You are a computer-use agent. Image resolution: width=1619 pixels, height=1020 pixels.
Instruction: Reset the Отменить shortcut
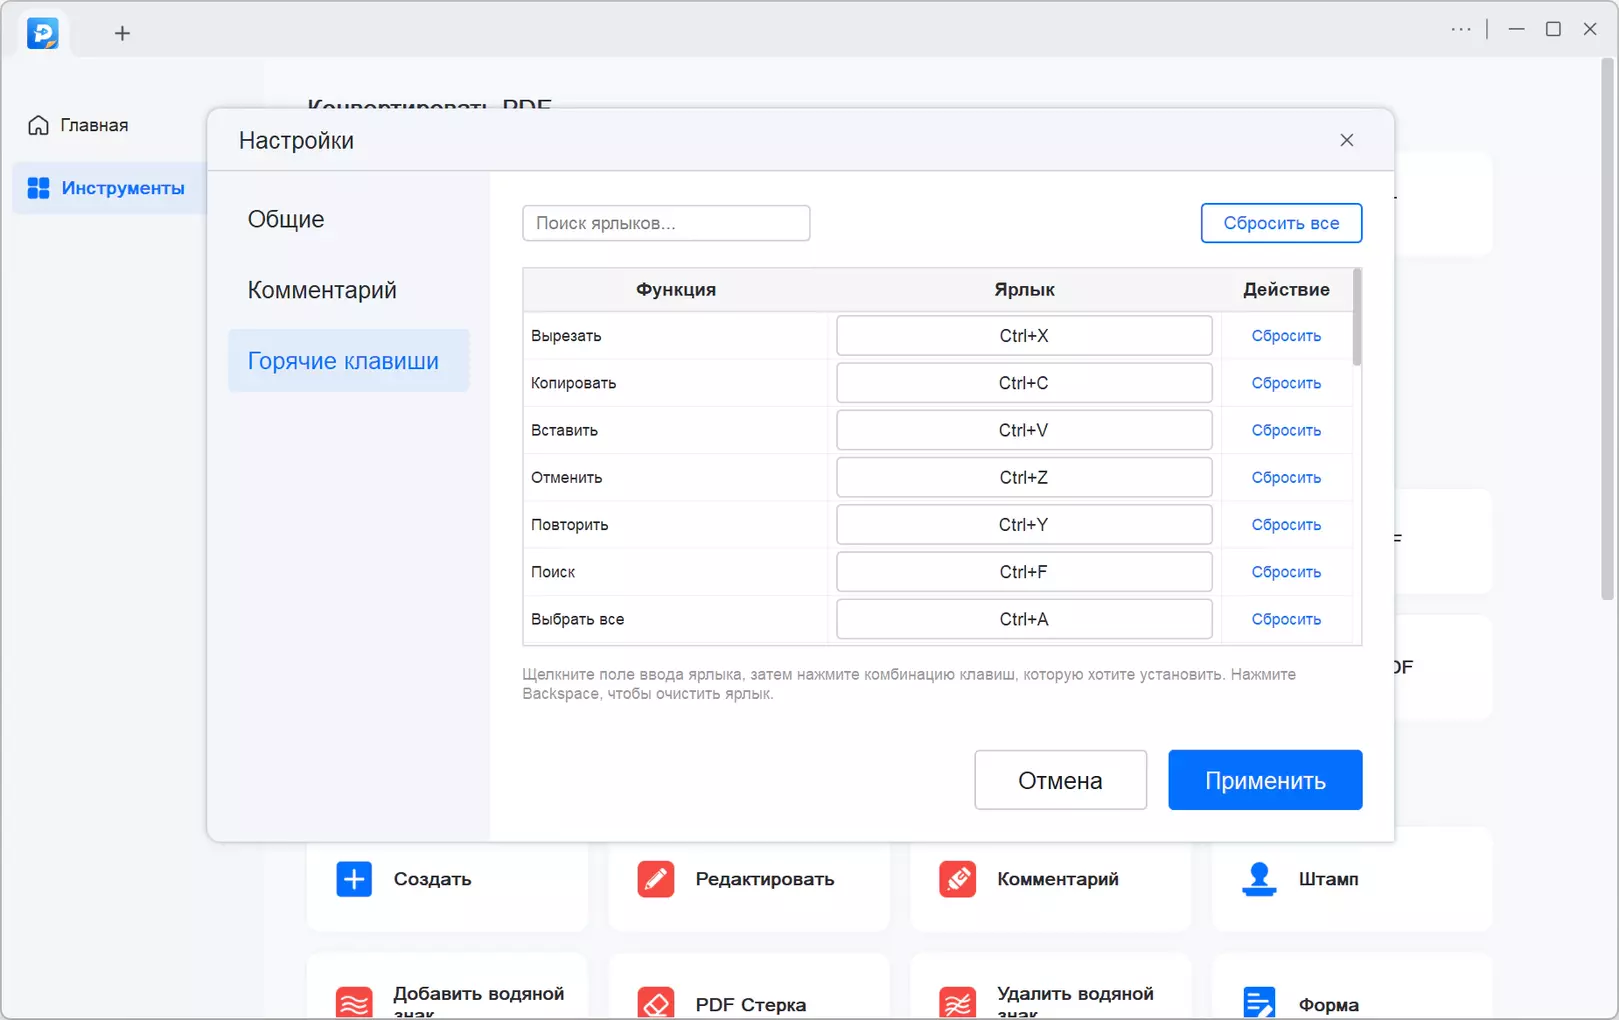click(x=1286, y=477)
